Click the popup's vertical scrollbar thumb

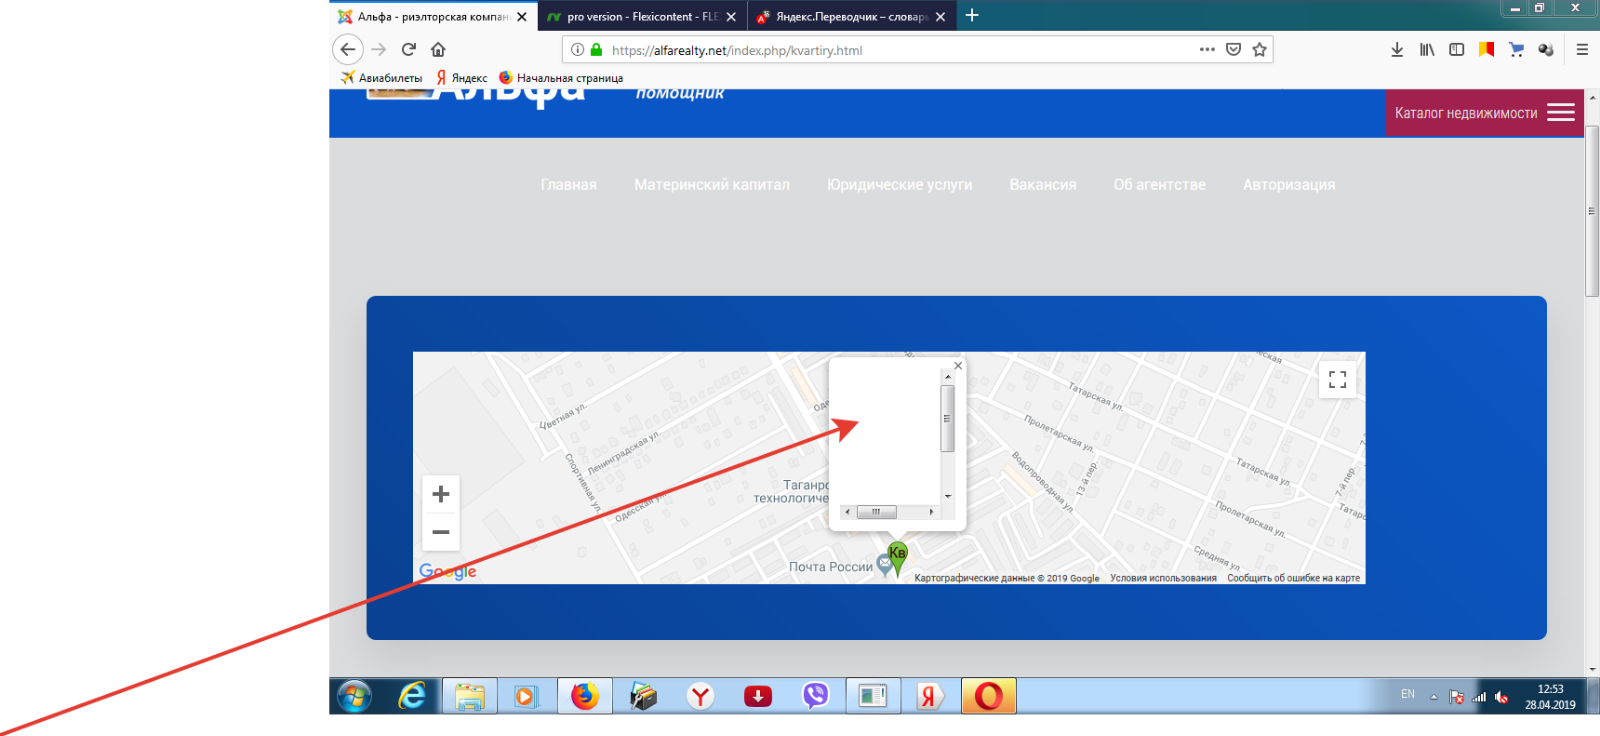click(947, 418)
